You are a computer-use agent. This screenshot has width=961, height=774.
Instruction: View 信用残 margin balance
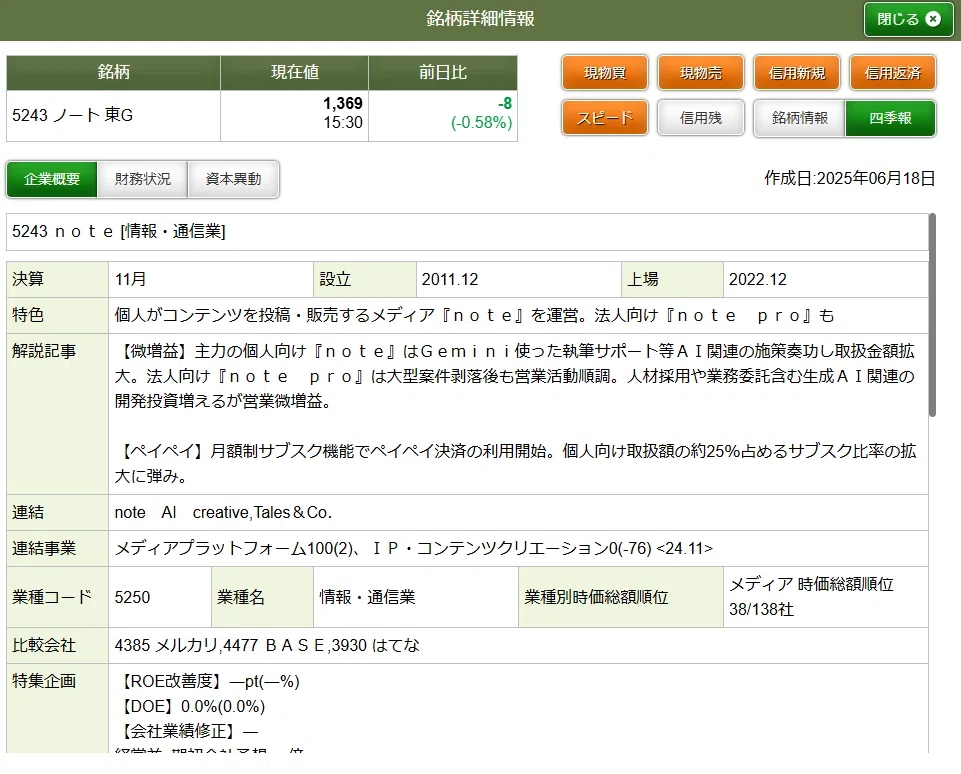tap(701, 117)
